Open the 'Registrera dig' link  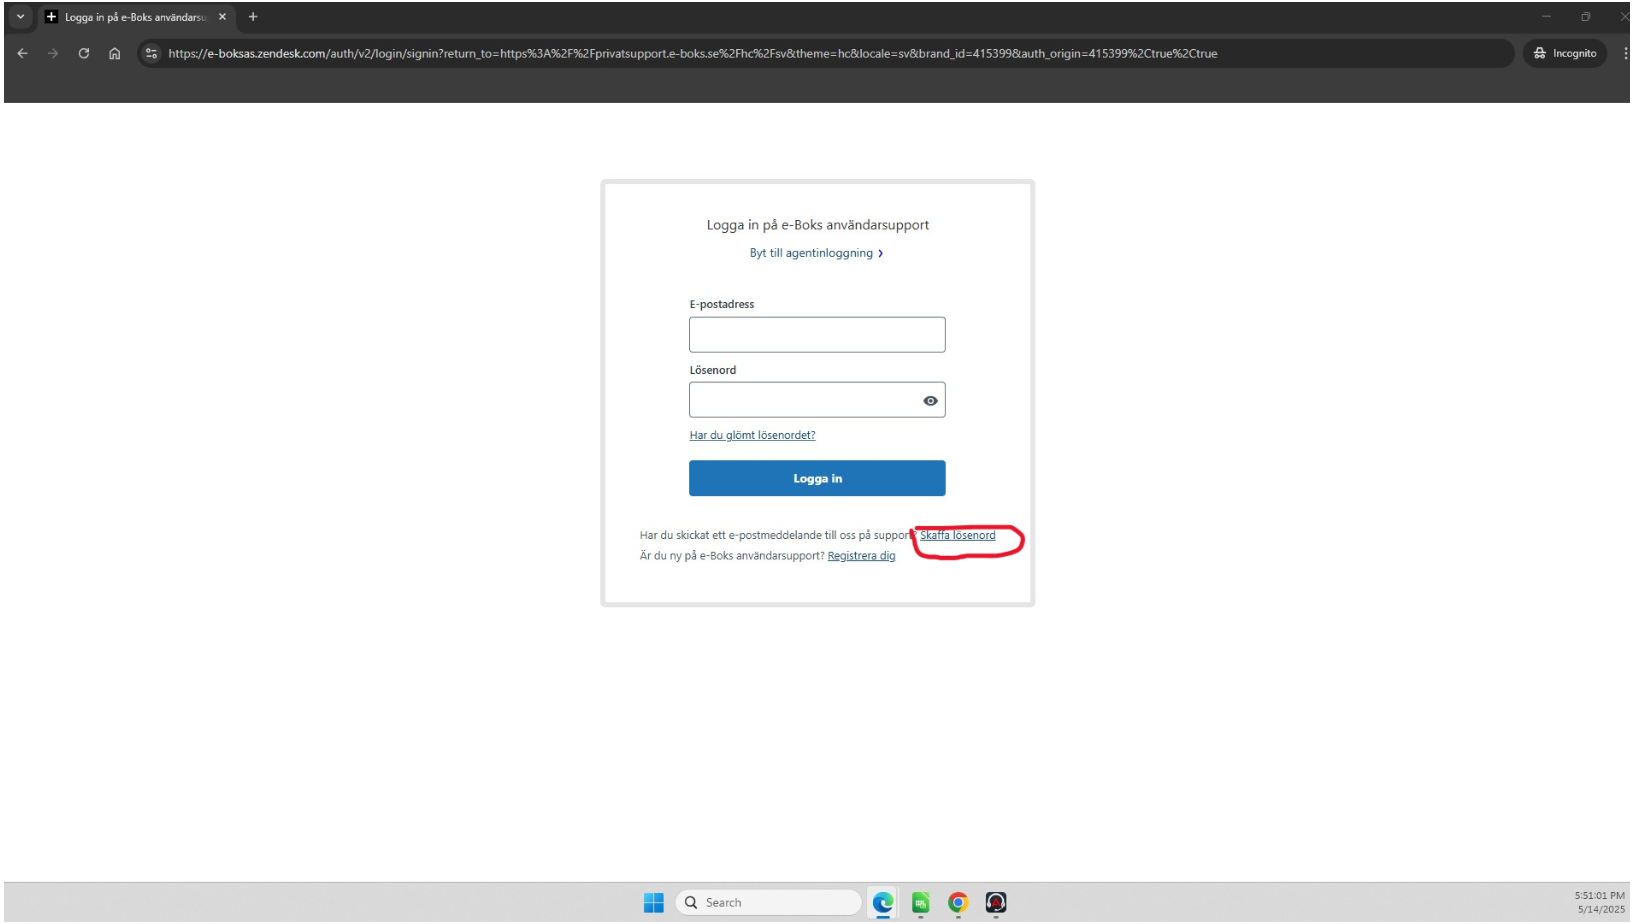pyautogui.click(x=861, y=557)
